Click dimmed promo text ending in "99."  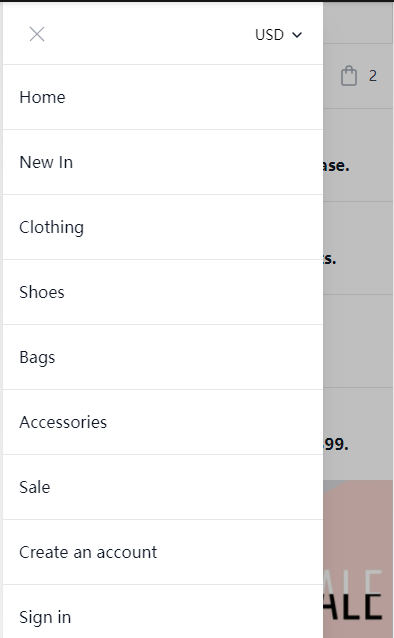point(336,444)
